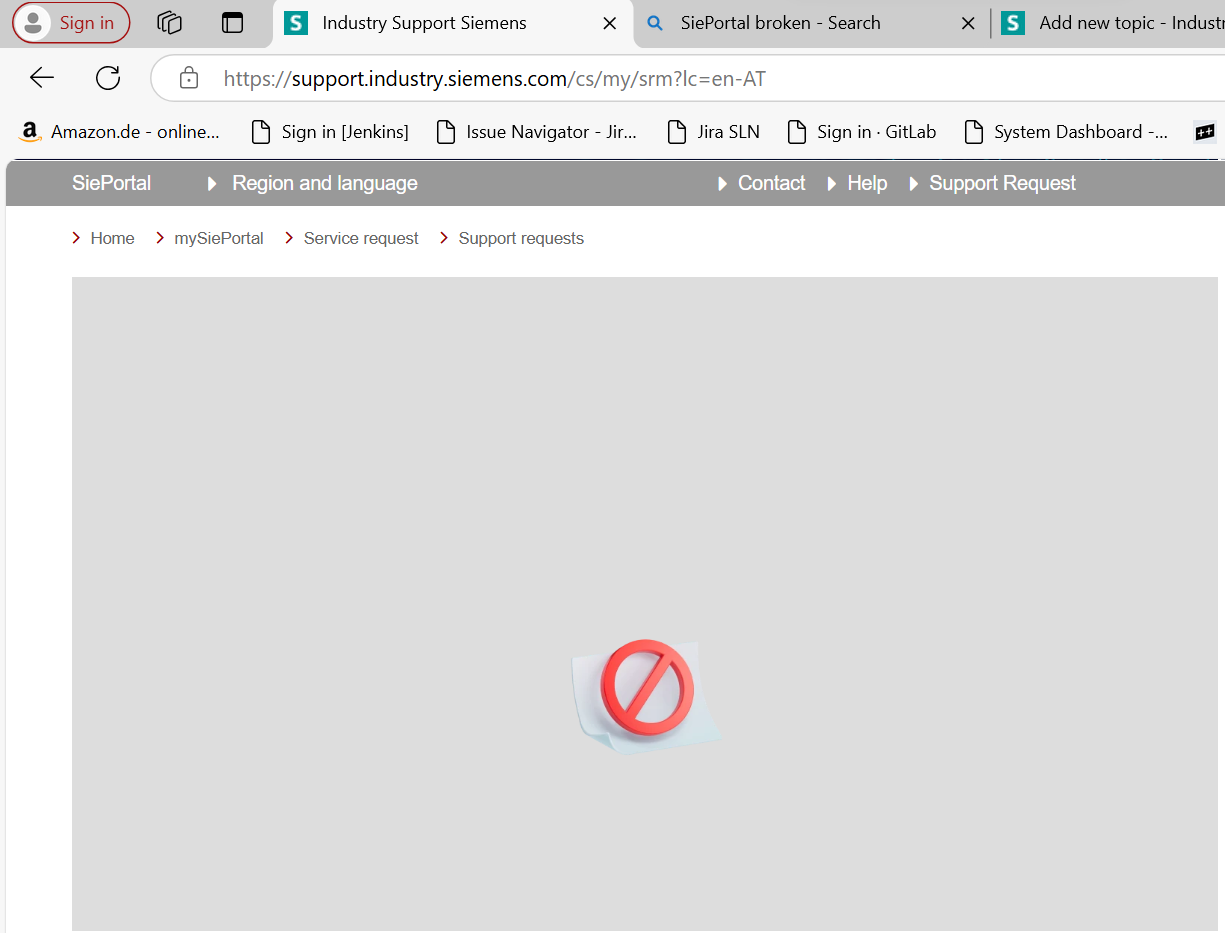The width and height of the screenshot is (1225, 933).
Task: Open the Amazon.de bookmark
Action: pyautogui.click(x=120, y=132)
